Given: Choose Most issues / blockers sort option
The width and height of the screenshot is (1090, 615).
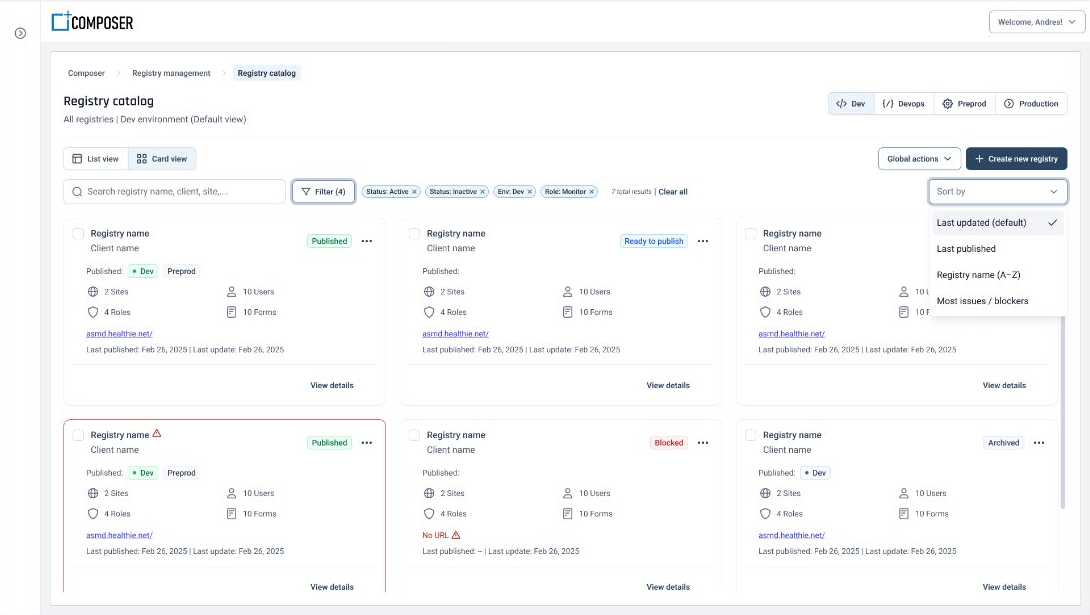Looking at the screenshot, I should coord(997,301).
